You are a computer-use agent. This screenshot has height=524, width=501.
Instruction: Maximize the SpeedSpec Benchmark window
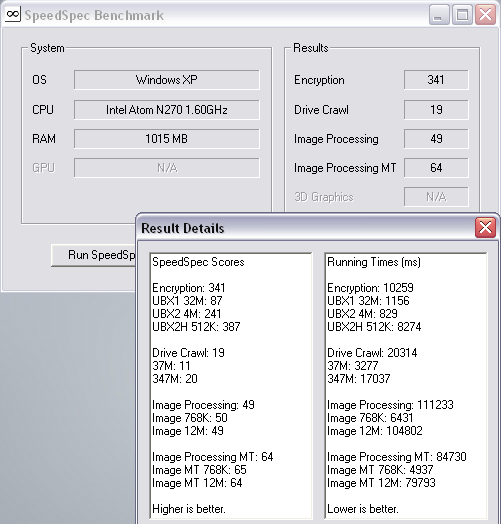pos(462,15)
